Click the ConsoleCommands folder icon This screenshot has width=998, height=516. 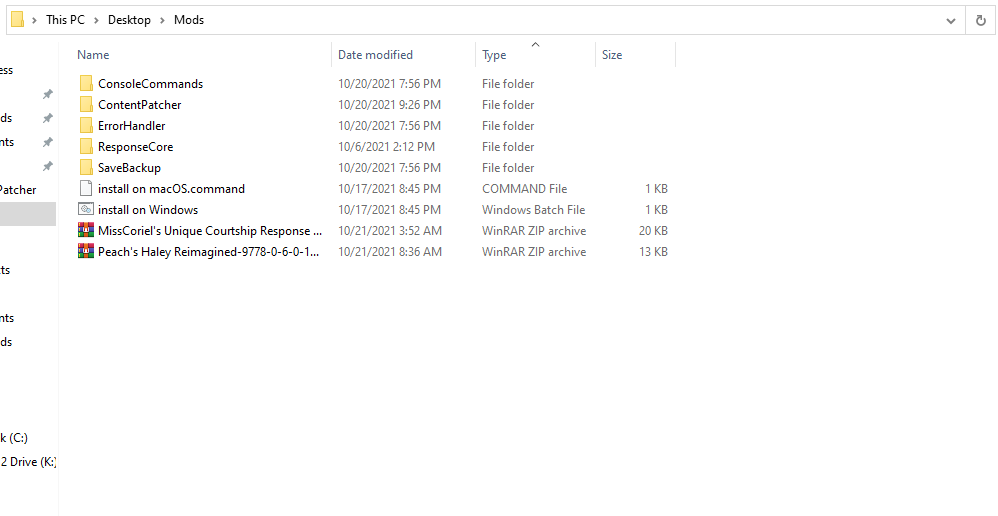click(86, 84)
